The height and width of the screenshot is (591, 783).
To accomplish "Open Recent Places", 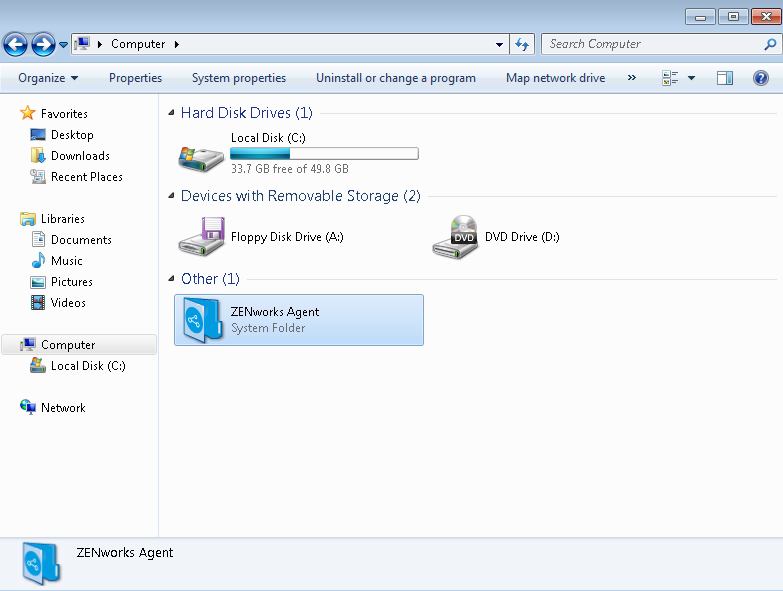I will click(x=86, y=177).
